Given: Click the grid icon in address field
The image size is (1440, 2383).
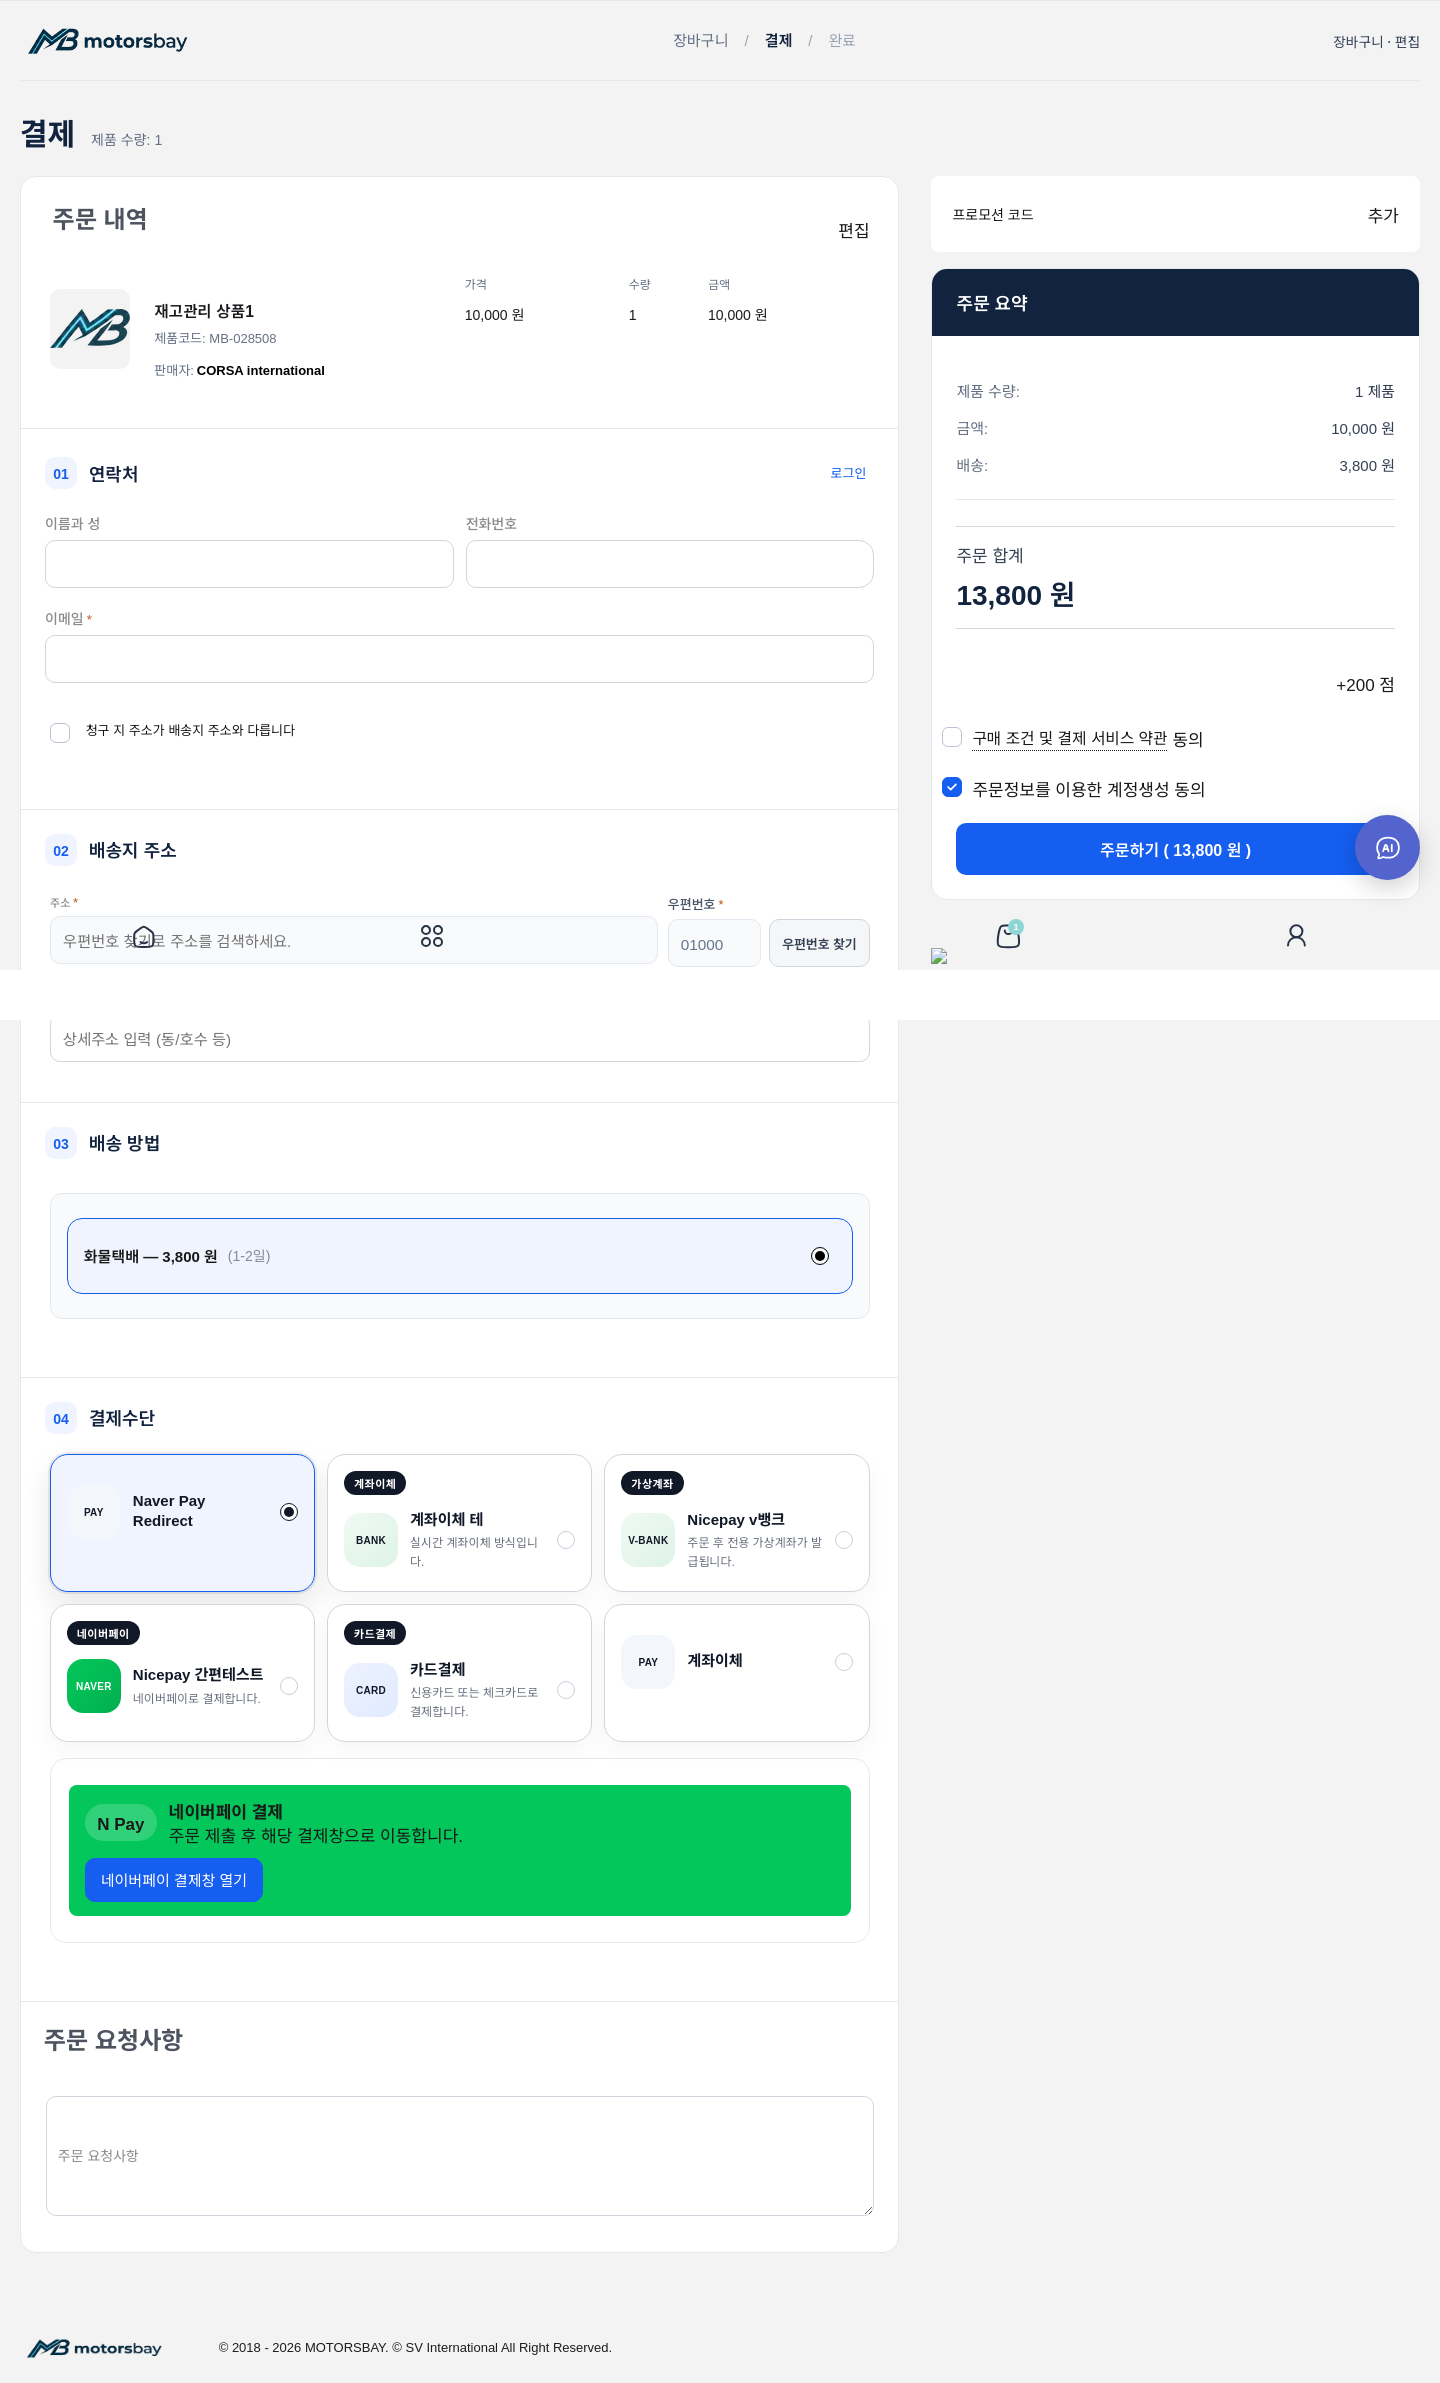Looking at the screenshot, I should point(432,936).
